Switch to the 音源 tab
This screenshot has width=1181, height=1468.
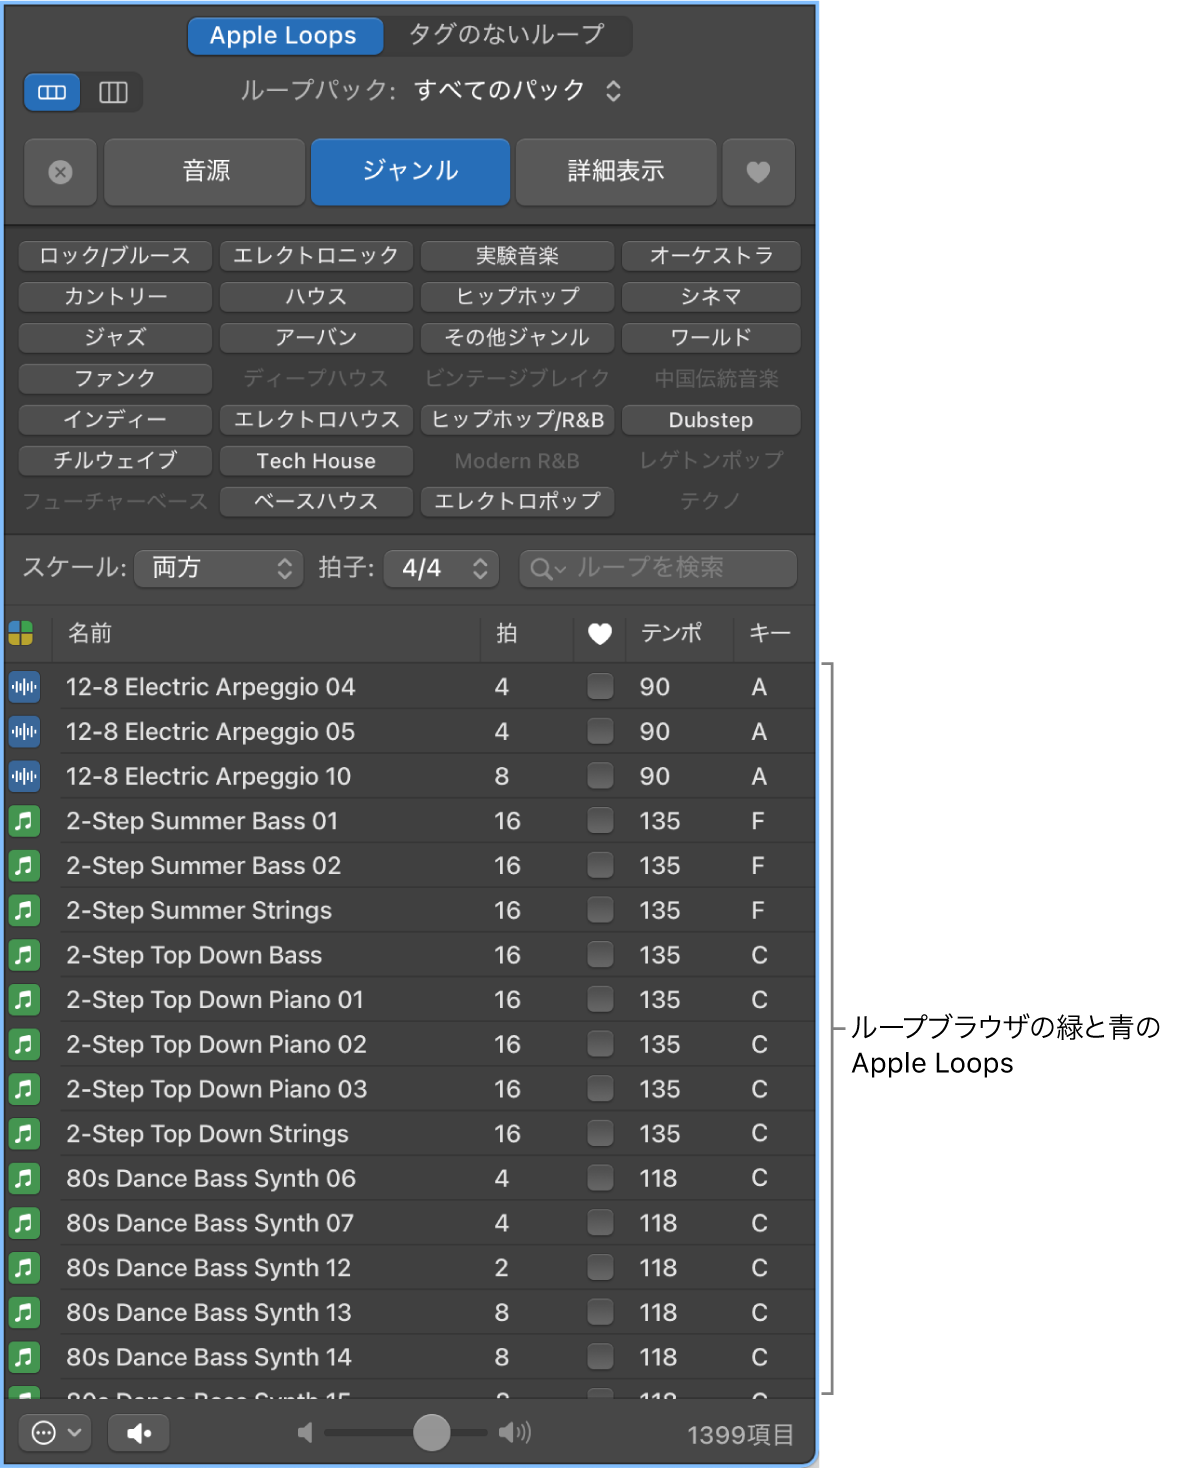click(205, 172)
